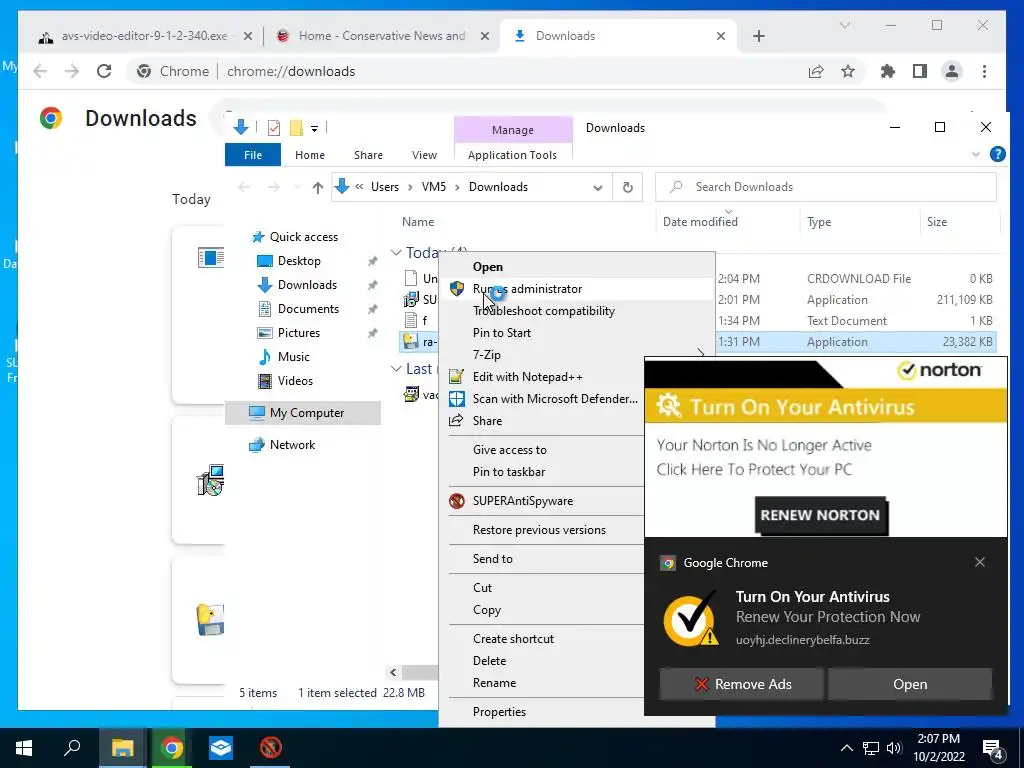This screenshot has height=768, width=1024.
Task: Go up one folder level
Action: [x=317, y=187]
